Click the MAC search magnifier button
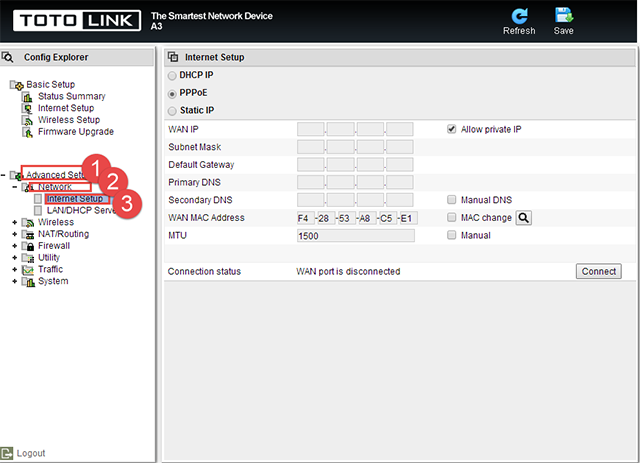This screenshot has width=640, height=463. (x=524, y=218)
